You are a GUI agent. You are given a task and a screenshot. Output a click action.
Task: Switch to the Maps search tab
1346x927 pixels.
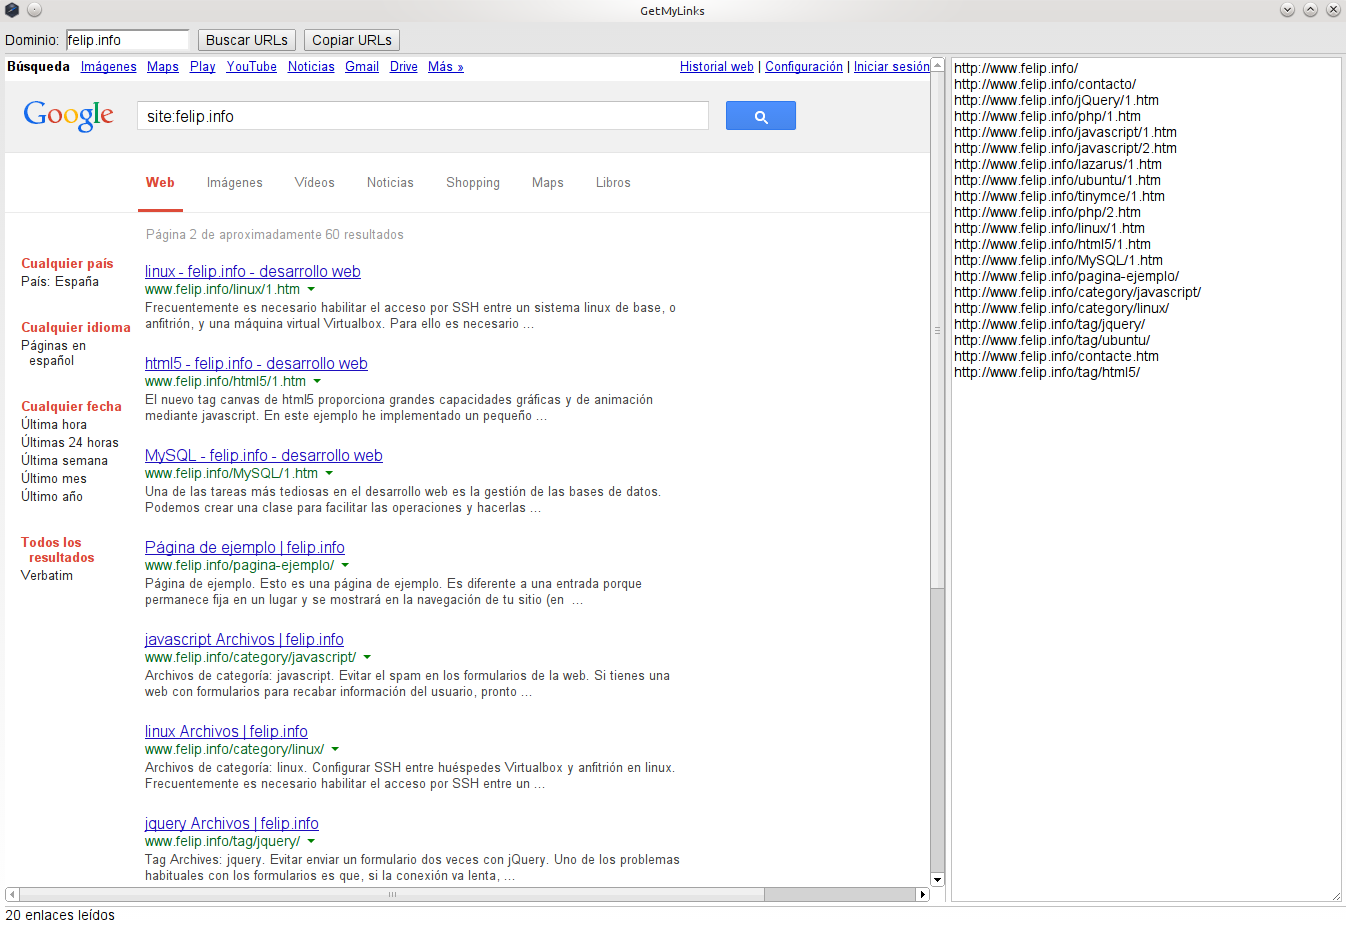coord(548,183)
